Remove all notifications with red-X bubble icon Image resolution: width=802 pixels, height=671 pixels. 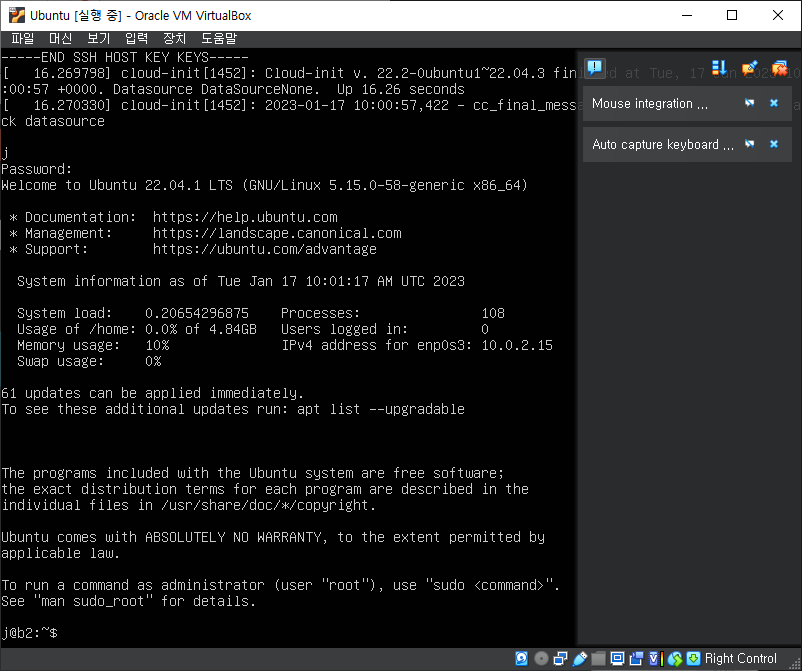pos(779,68)
